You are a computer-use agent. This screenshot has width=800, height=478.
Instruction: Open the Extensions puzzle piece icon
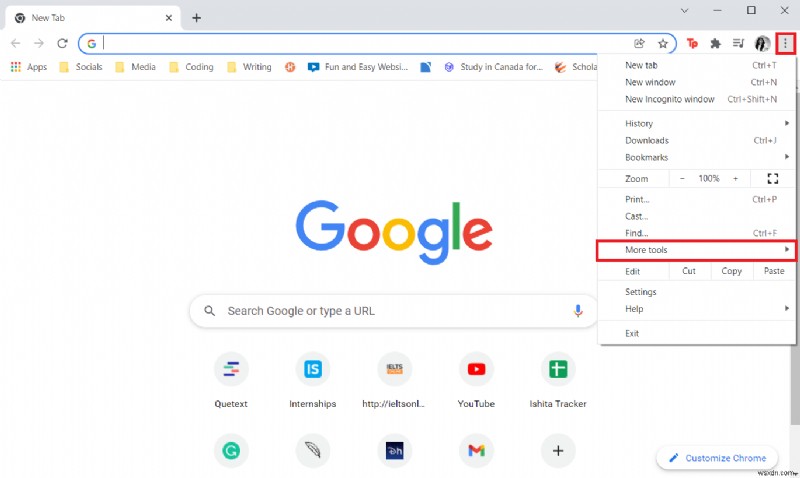pos(715,43)
